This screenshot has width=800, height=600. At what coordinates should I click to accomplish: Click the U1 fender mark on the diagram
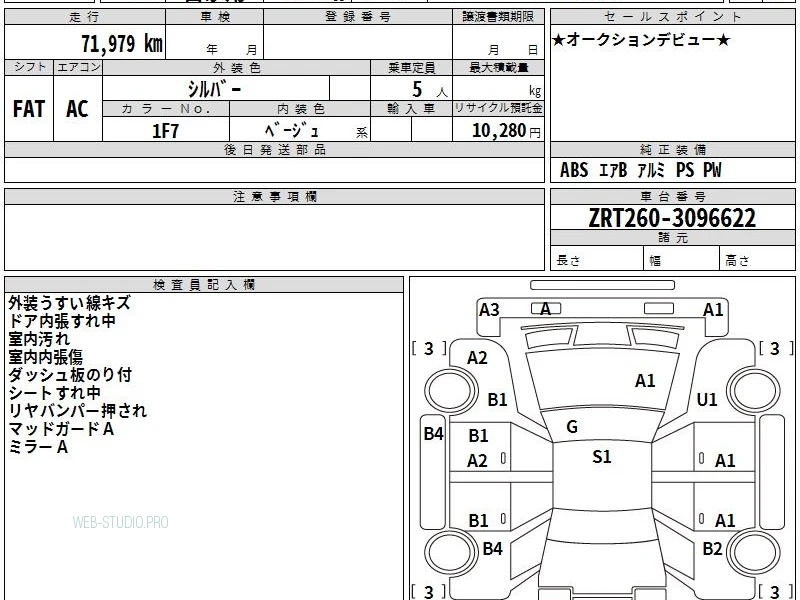pyautogui.click(x=707, y=399)
